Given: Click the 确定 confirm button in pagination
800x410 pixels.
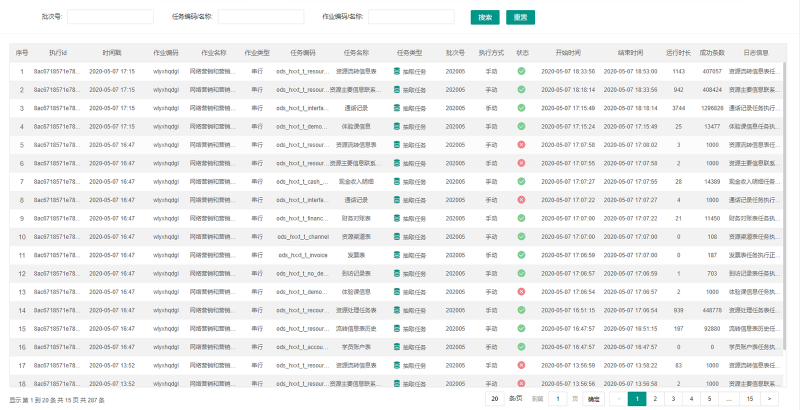Looking at the screenshot, I should tap(593, 399).
